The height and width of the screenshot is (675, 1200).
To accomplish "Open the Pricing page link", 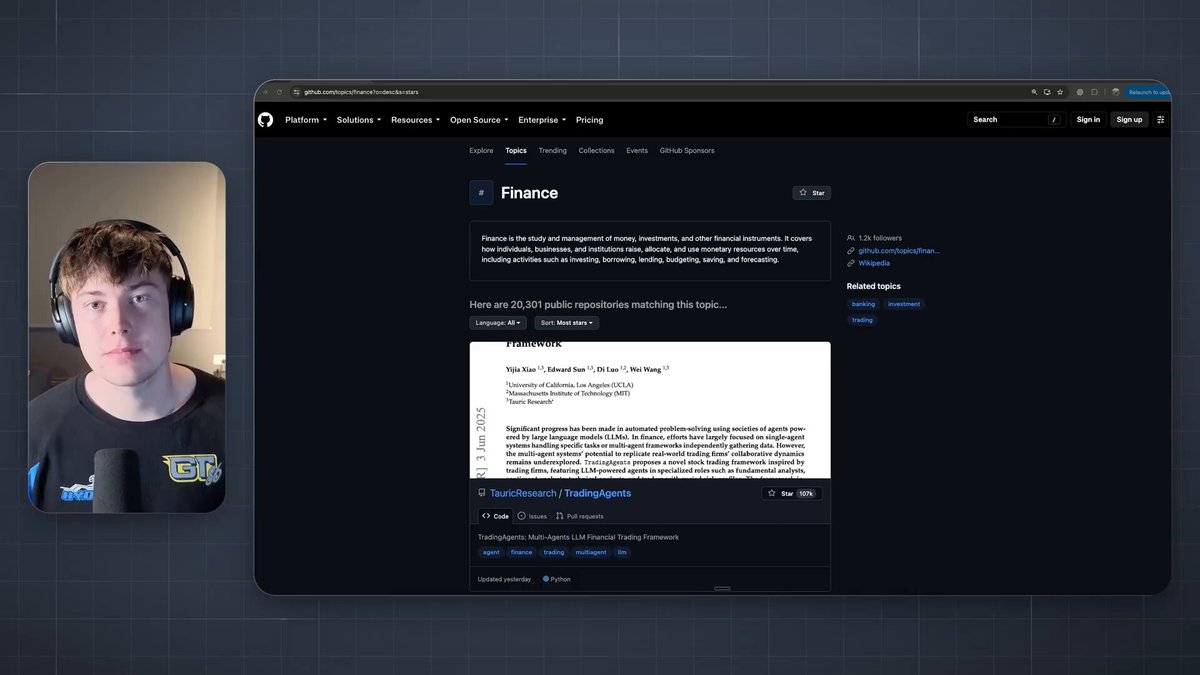I will pos(590,120).
